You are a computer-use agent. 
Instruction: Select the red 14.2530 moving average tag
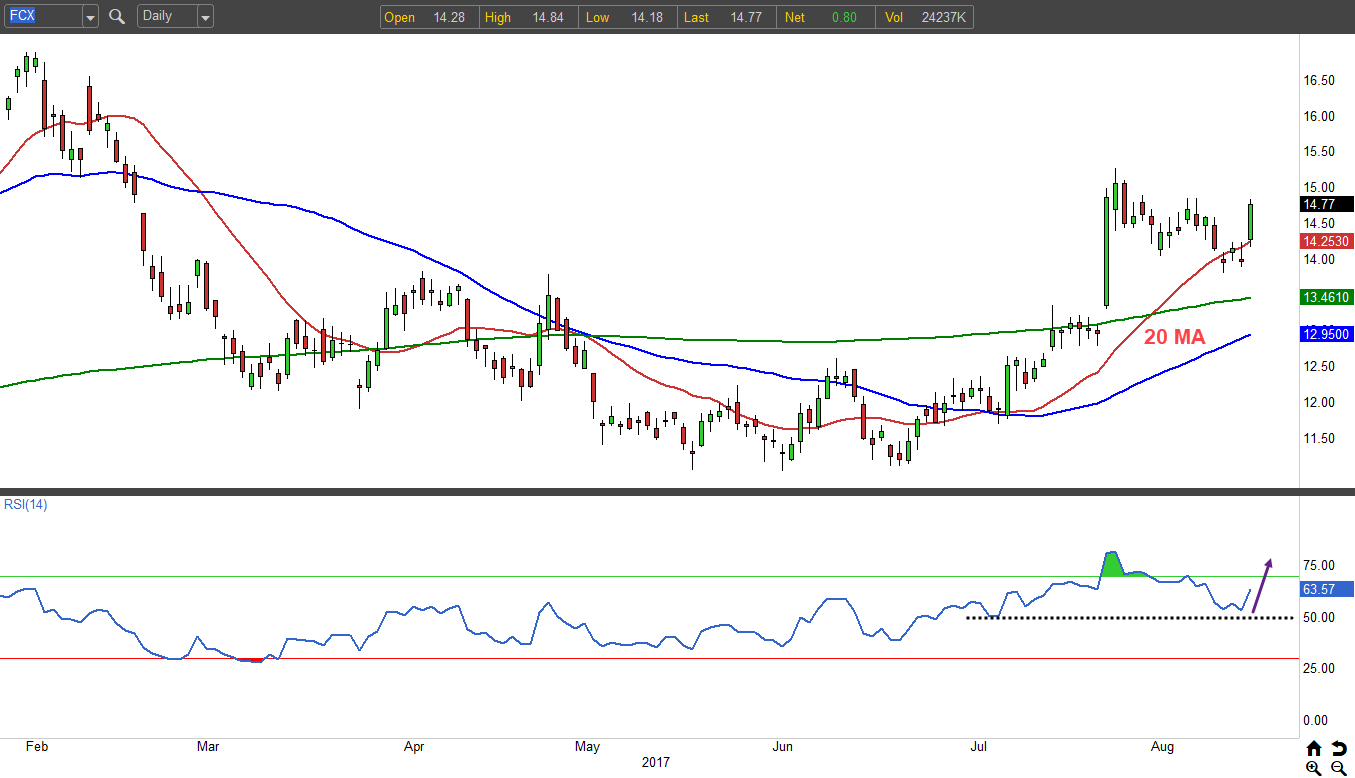[1325, 241]
